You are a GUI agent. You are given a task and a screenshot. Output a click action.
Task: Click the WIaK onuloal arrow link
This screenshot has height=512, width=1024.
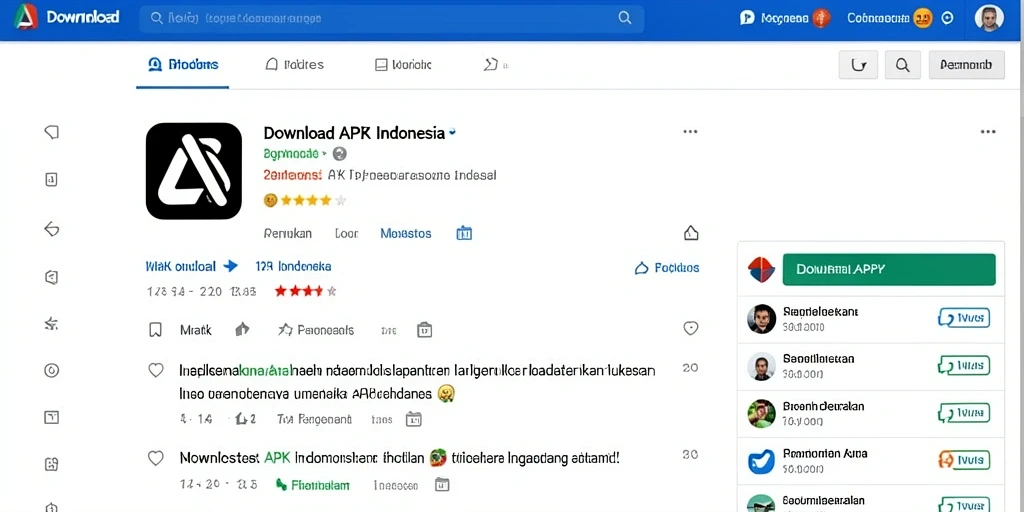[x=191, y=266]
